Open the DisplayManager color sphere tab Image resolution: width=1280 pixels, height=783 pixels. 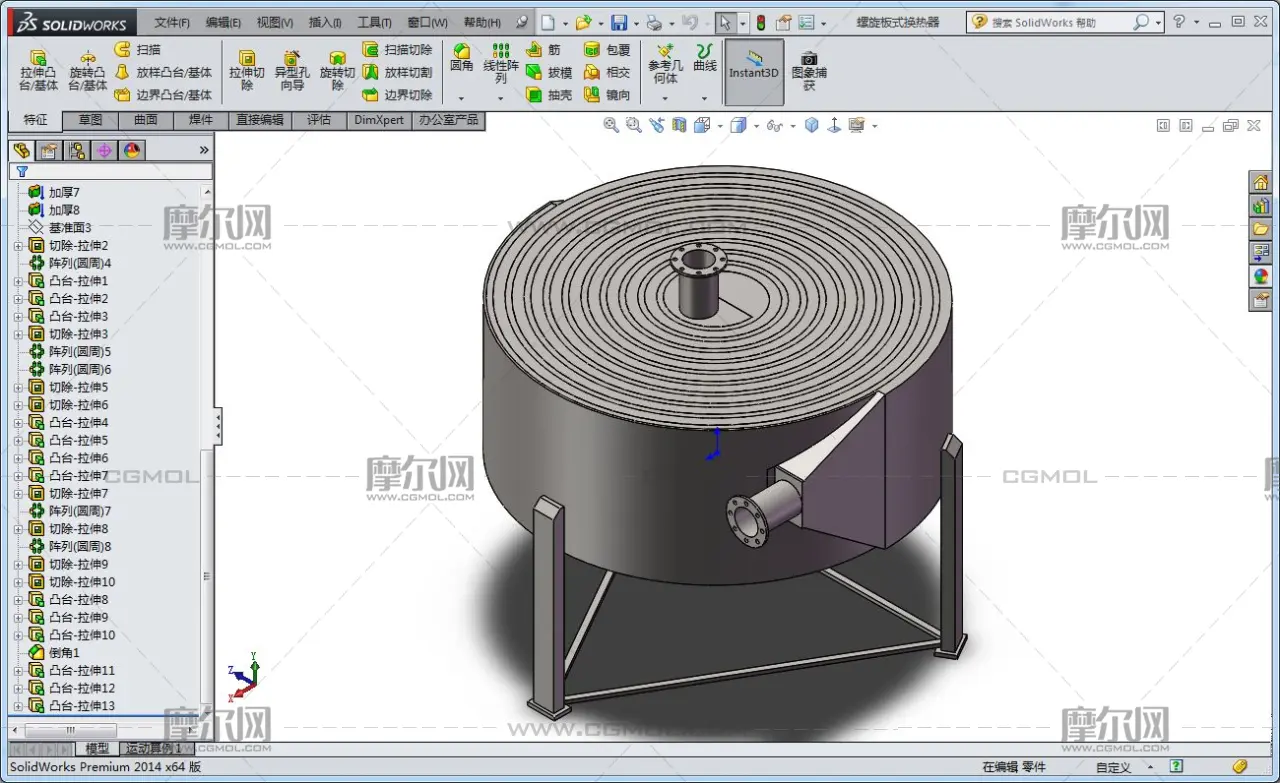132,150
